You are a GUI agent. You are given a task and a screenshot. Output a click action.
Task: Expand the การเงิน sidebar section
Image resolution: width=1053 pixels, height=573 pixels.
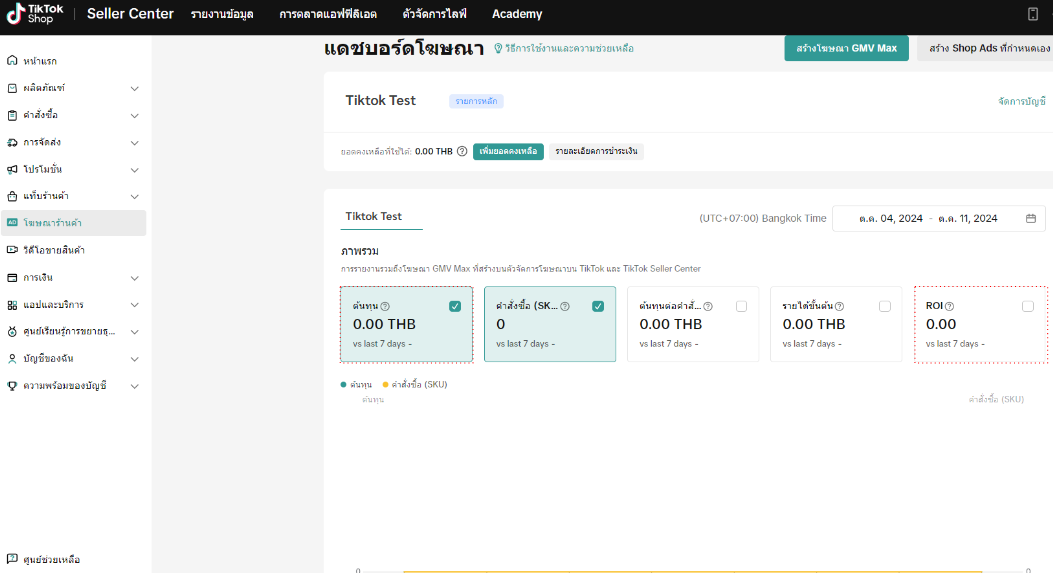134,277
